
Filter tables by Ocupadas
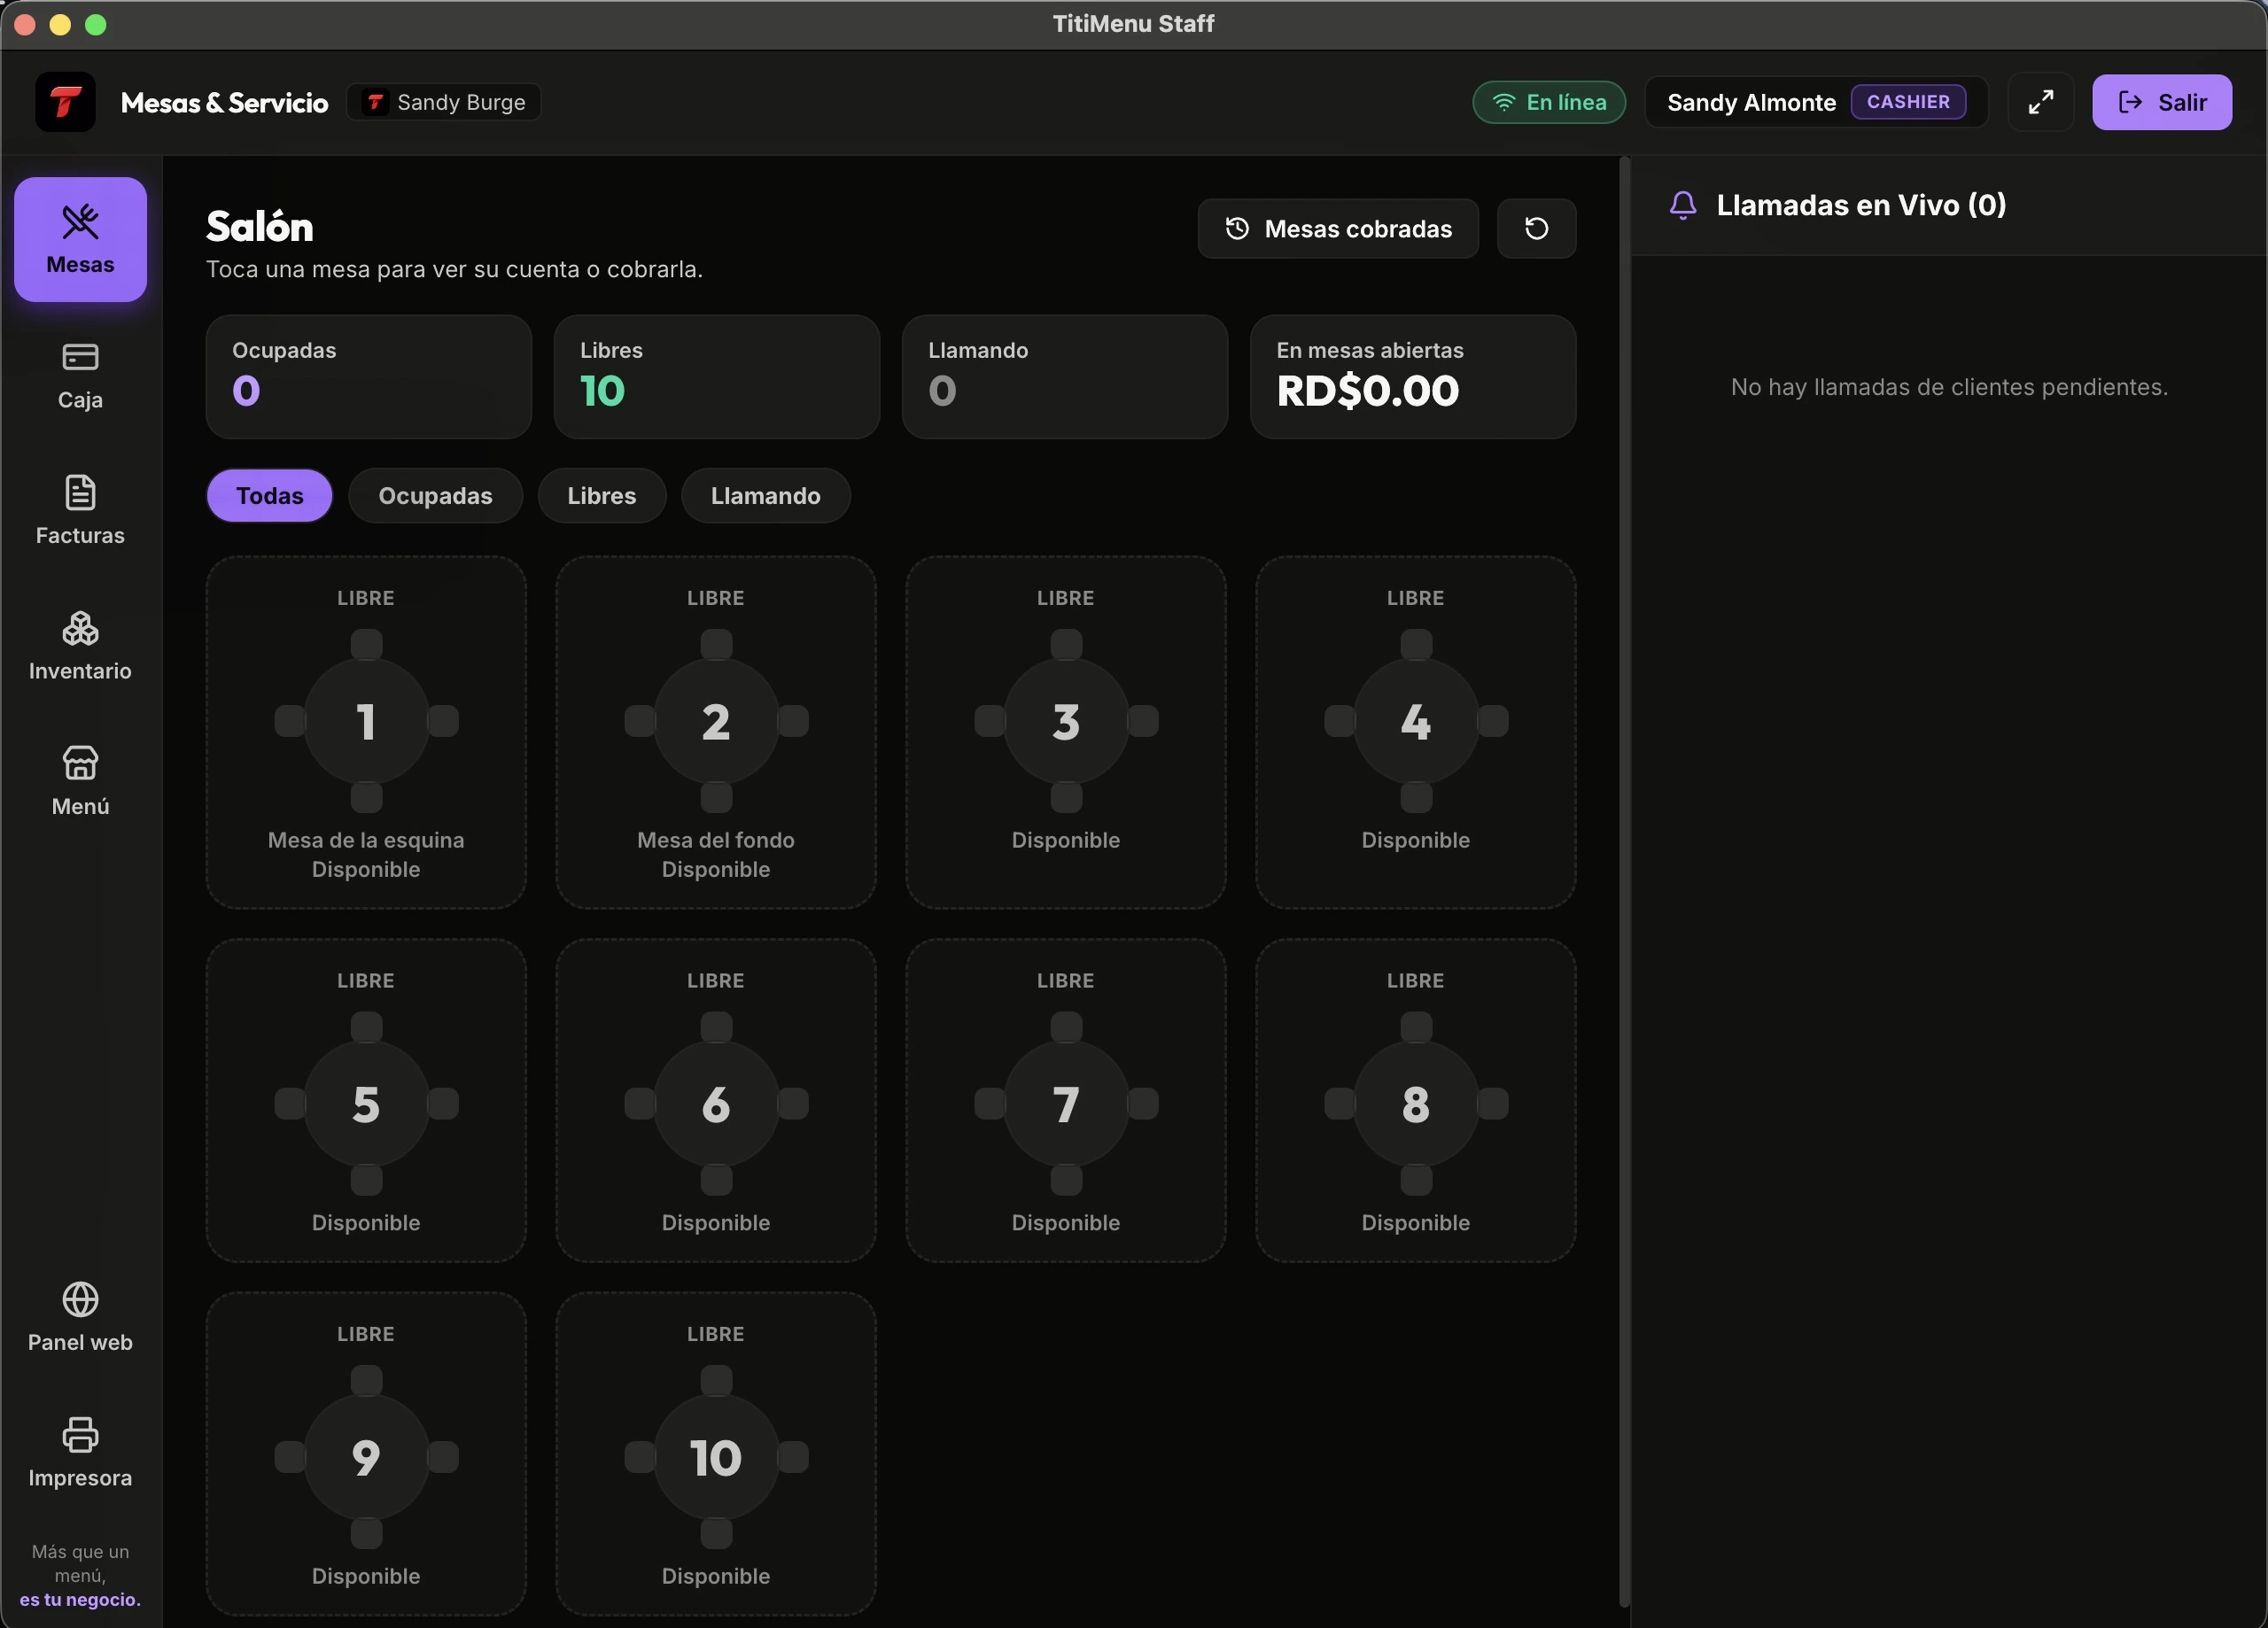coord(435,495)
